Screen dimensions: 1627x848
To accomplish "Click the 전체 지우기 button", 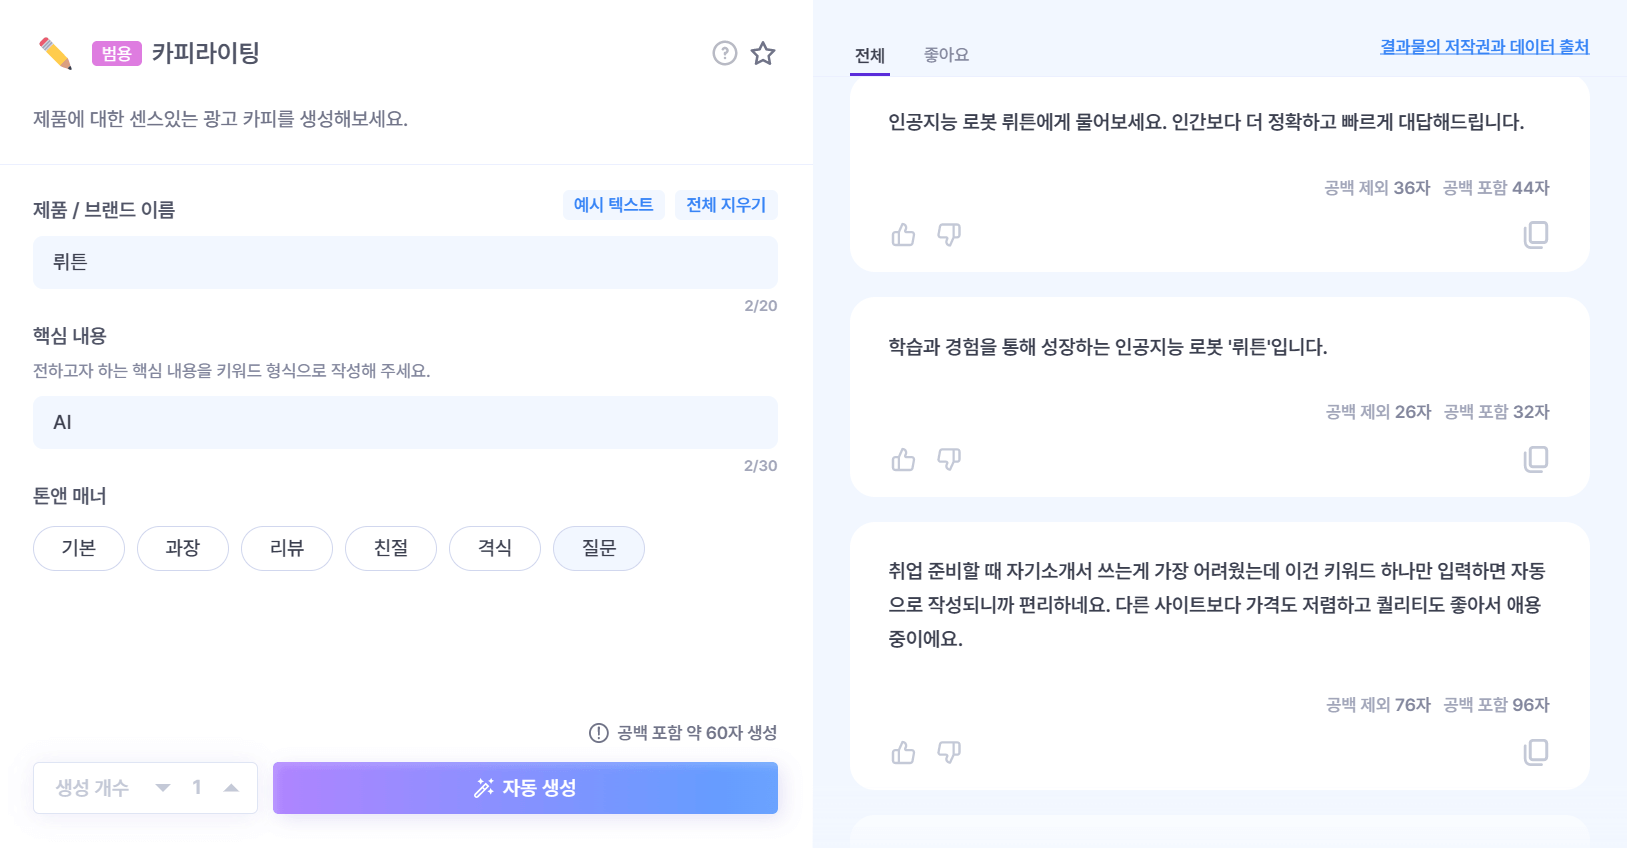I will click(726, 205).
